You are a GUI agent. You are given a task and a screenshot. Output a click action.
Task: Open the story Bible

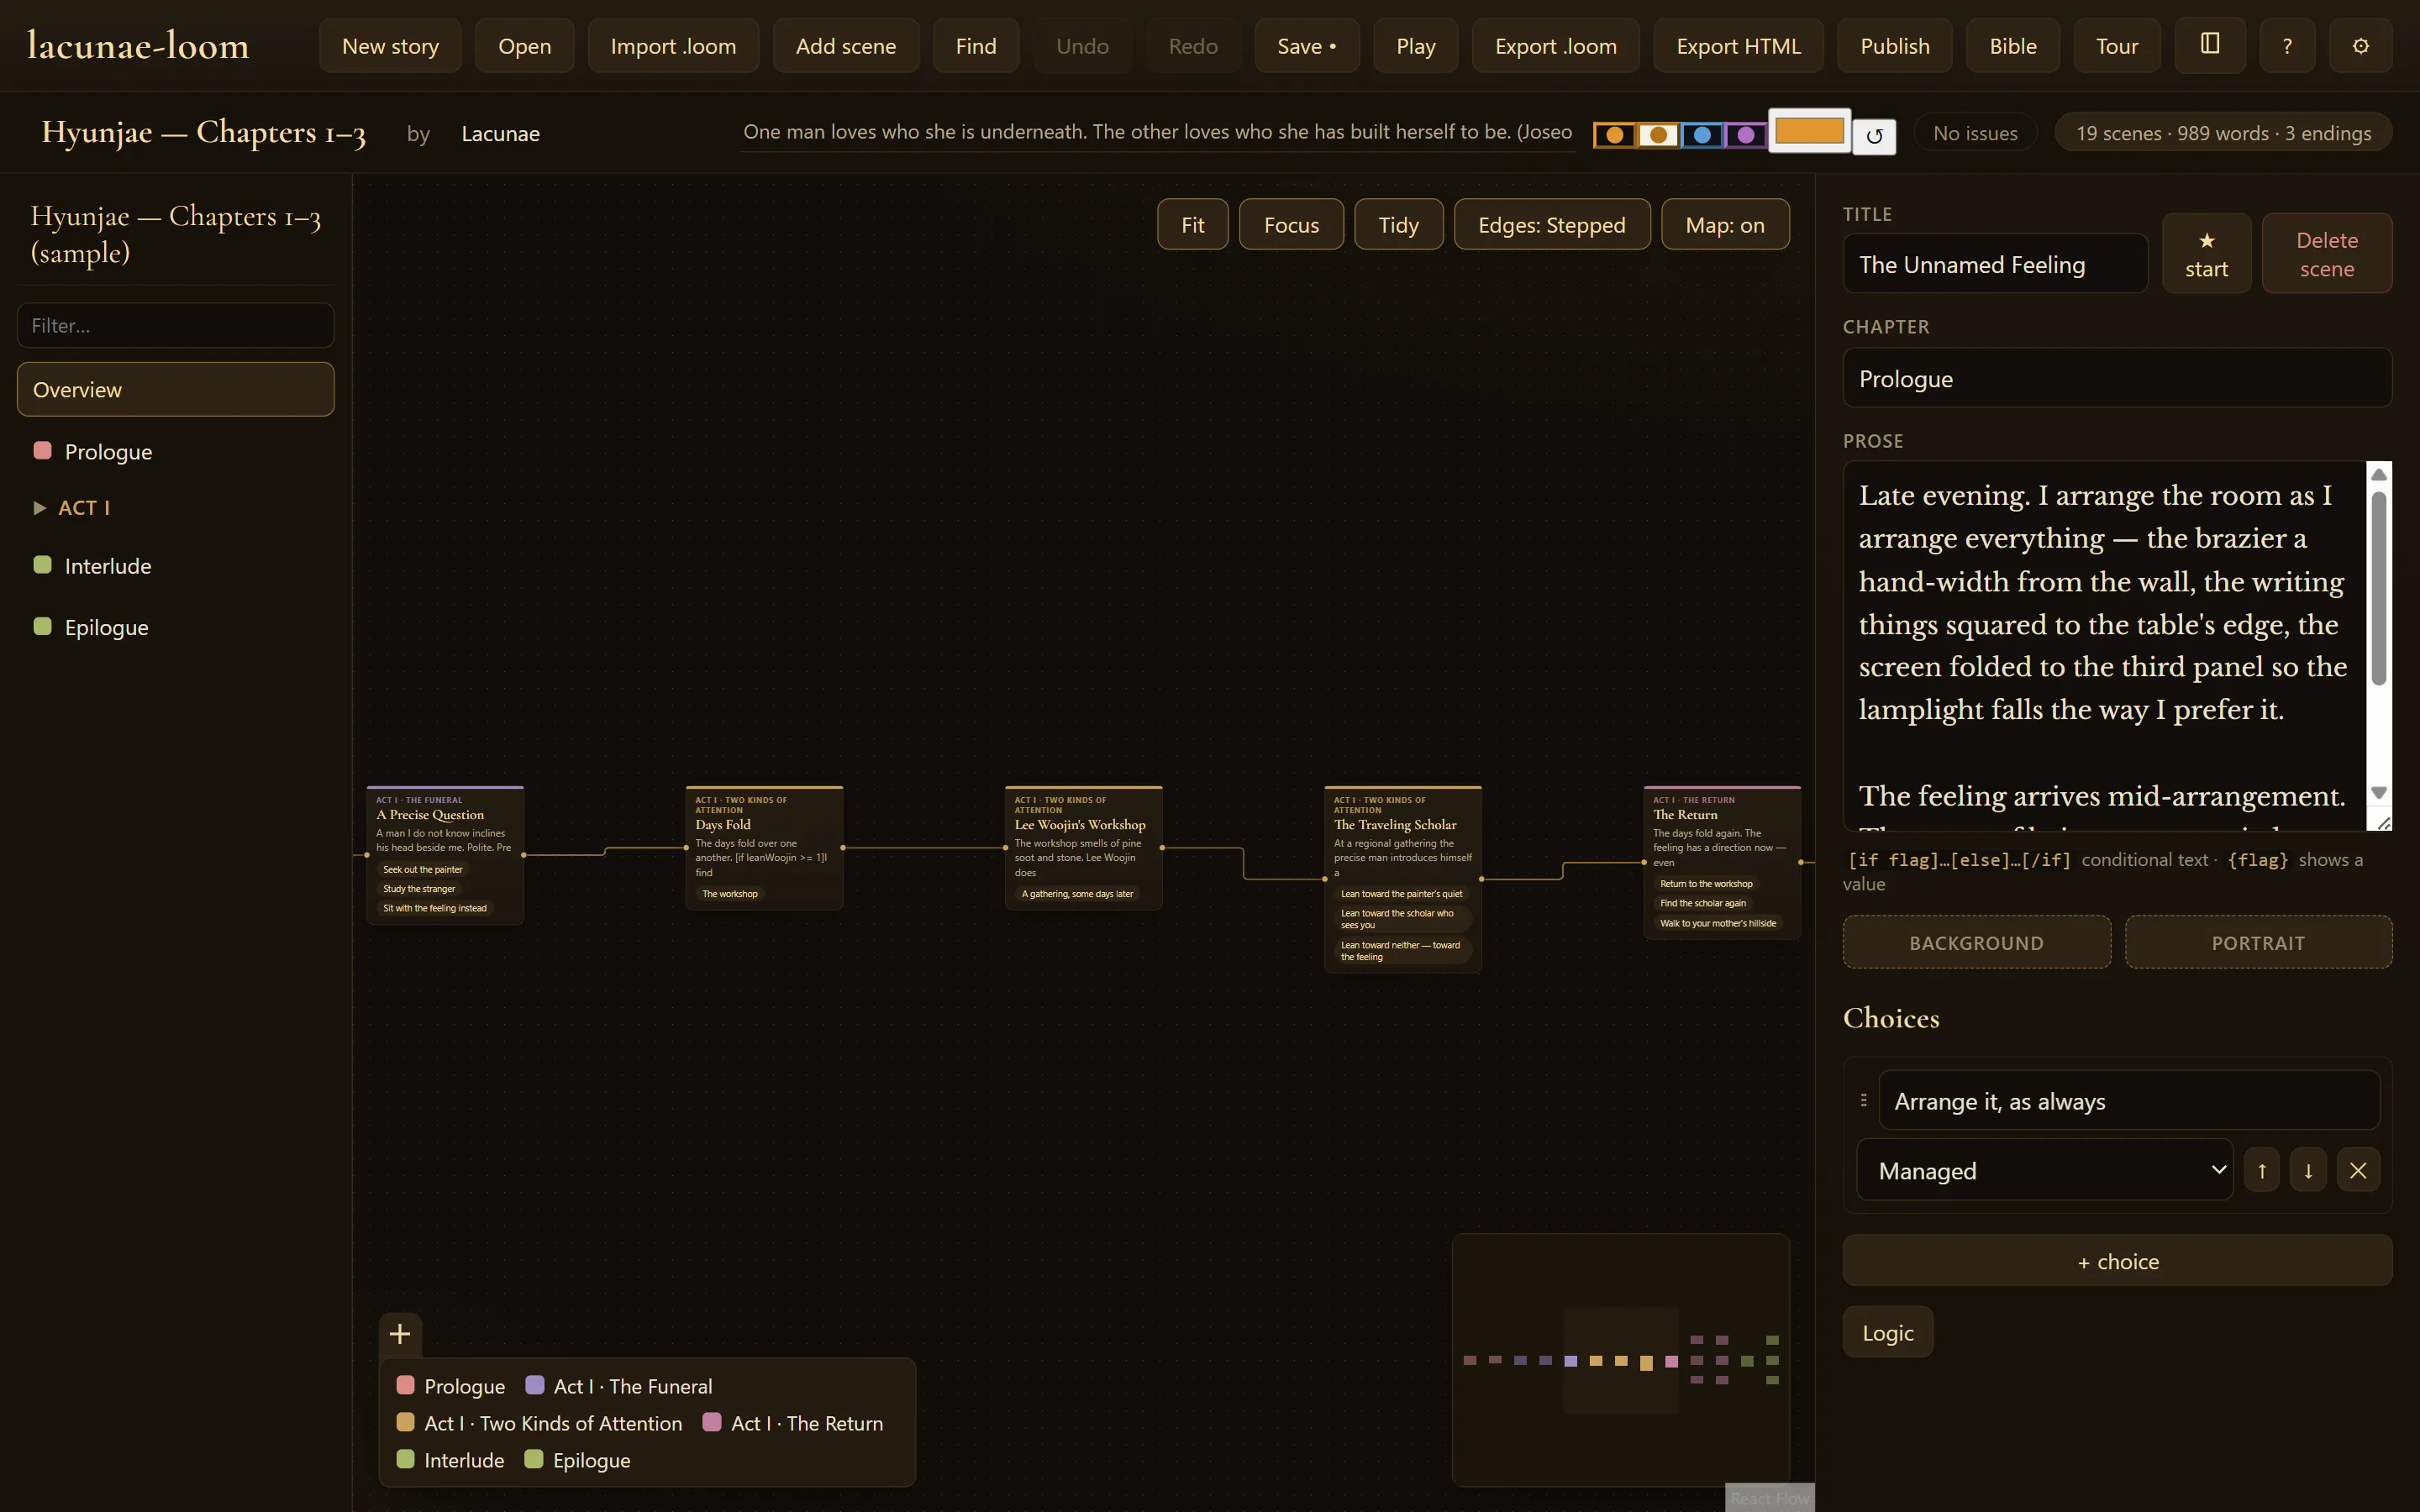2012,45
